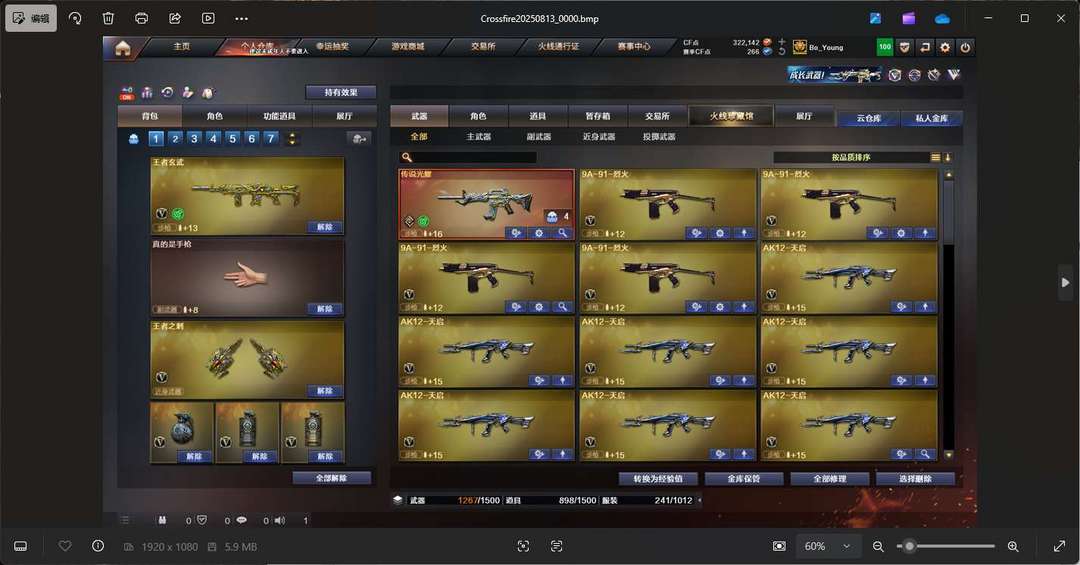Click the 转换为经验值 button
This screenshot has width=1080, height=565.
658,478
